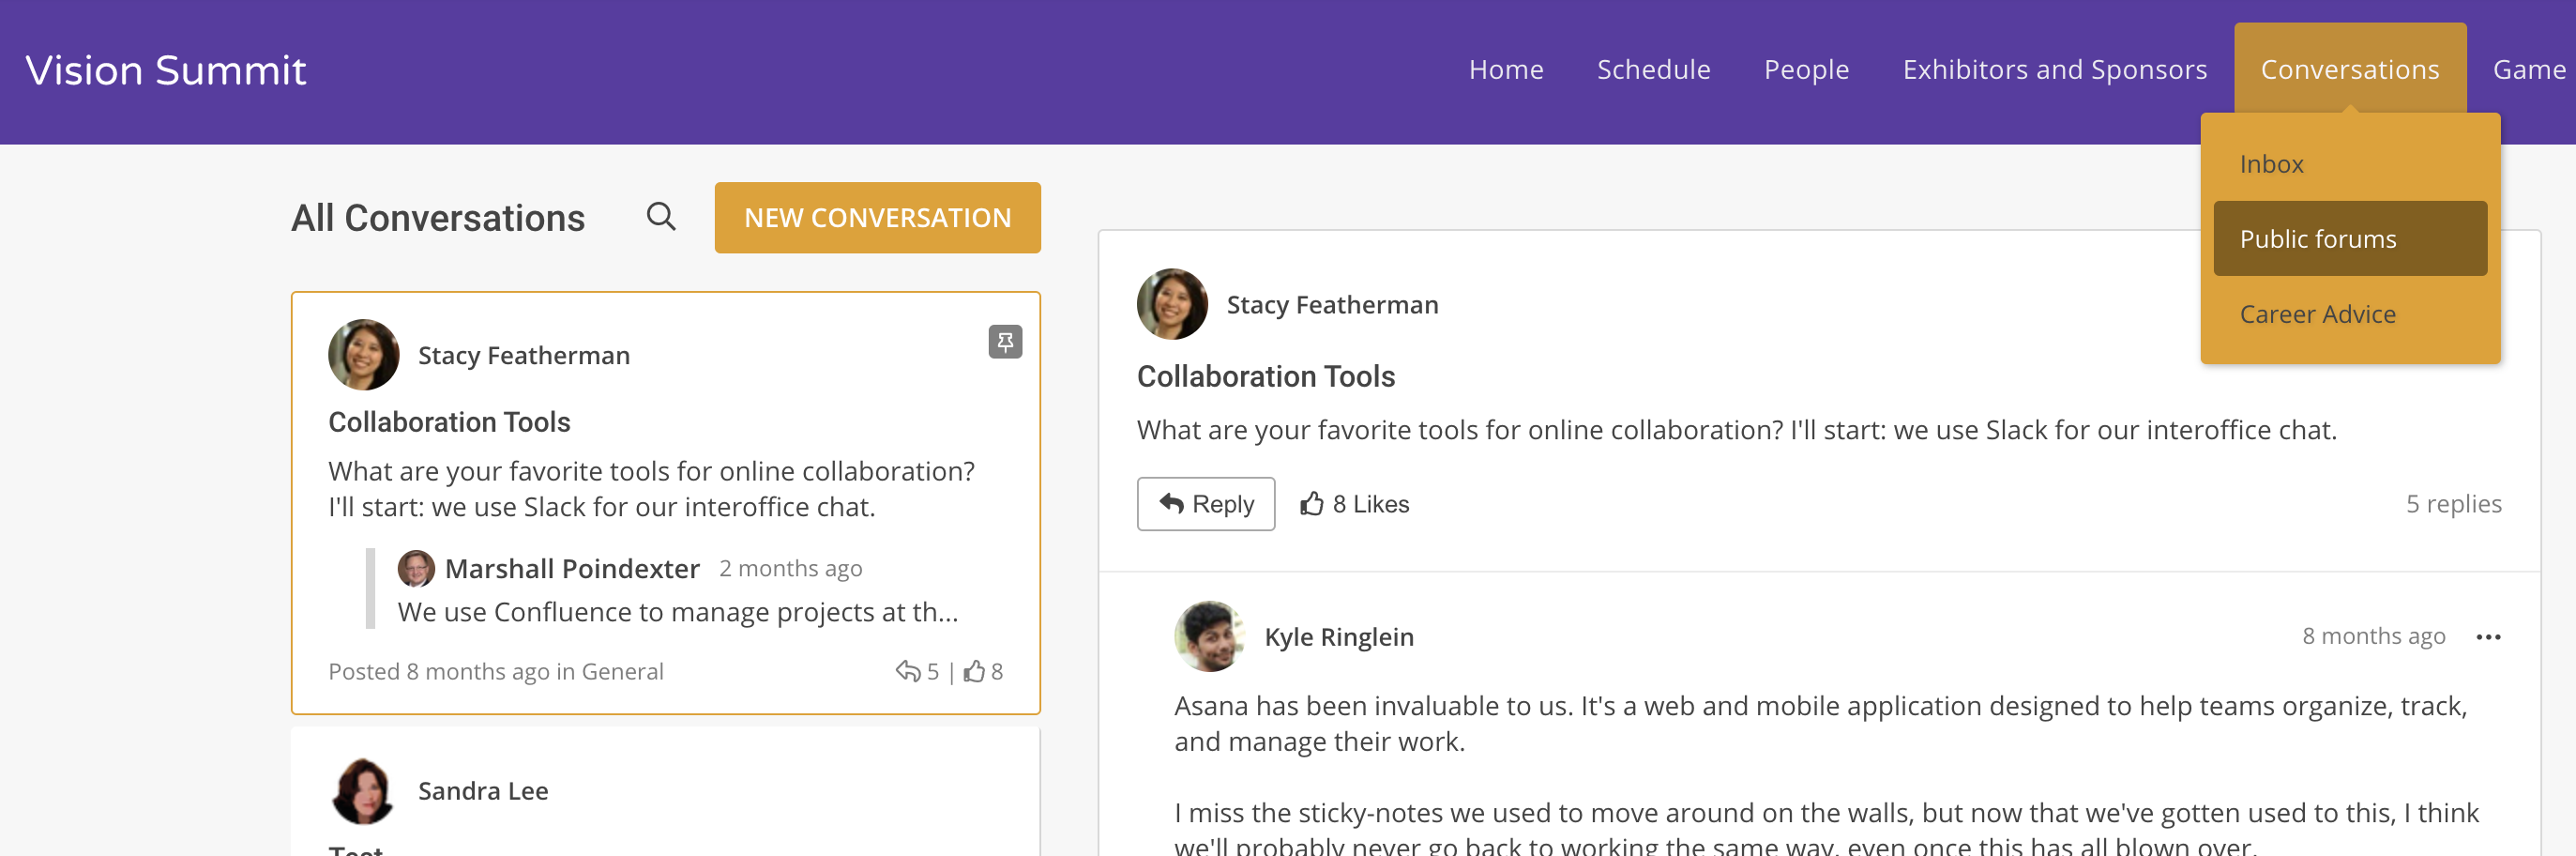2576x856 pixels.
Task: Select Inbox from Conversations dropdown
Action: [2350, 164]
